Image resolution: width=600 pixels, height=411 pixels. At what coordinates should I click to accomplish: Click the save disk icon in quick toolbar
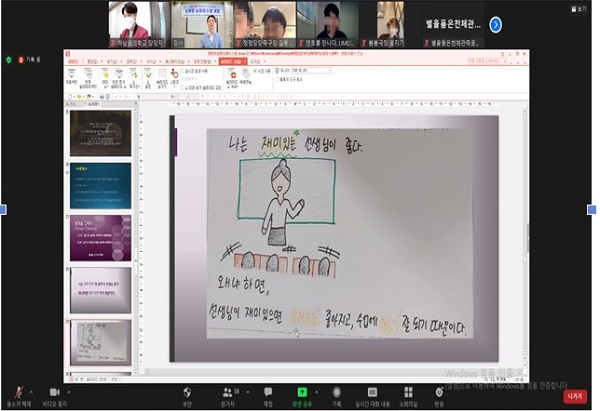[x=89, y=97]
